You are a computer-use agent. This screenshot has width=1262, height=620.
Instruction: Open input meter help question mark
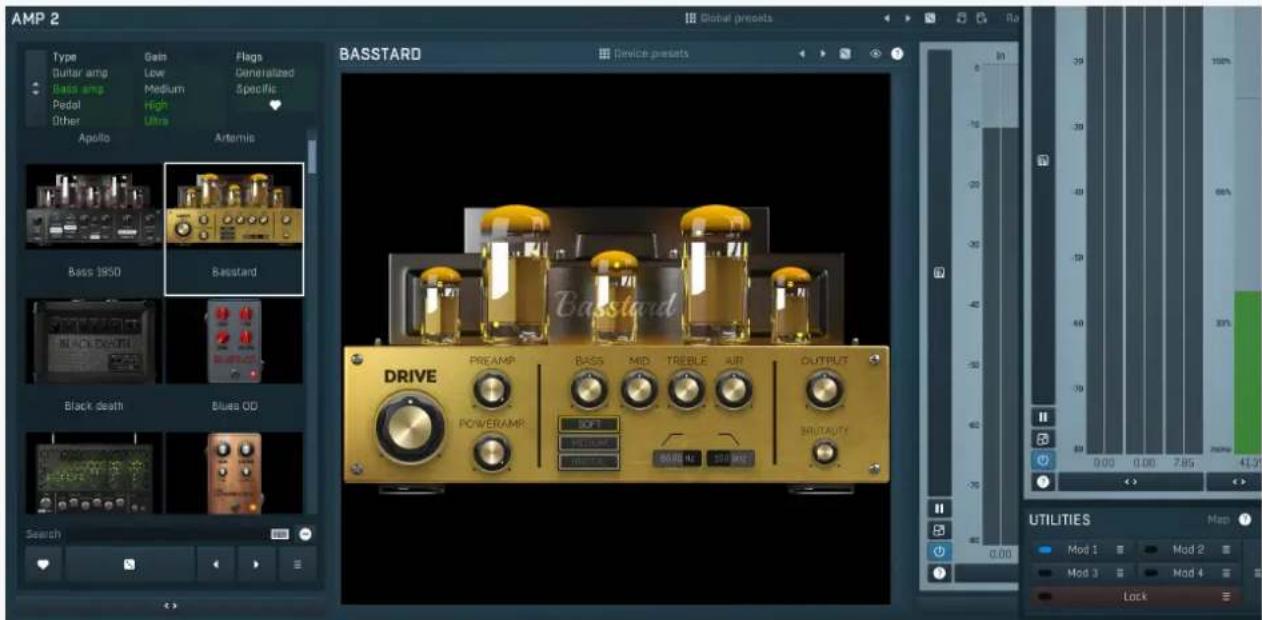[x=938, y=573]
